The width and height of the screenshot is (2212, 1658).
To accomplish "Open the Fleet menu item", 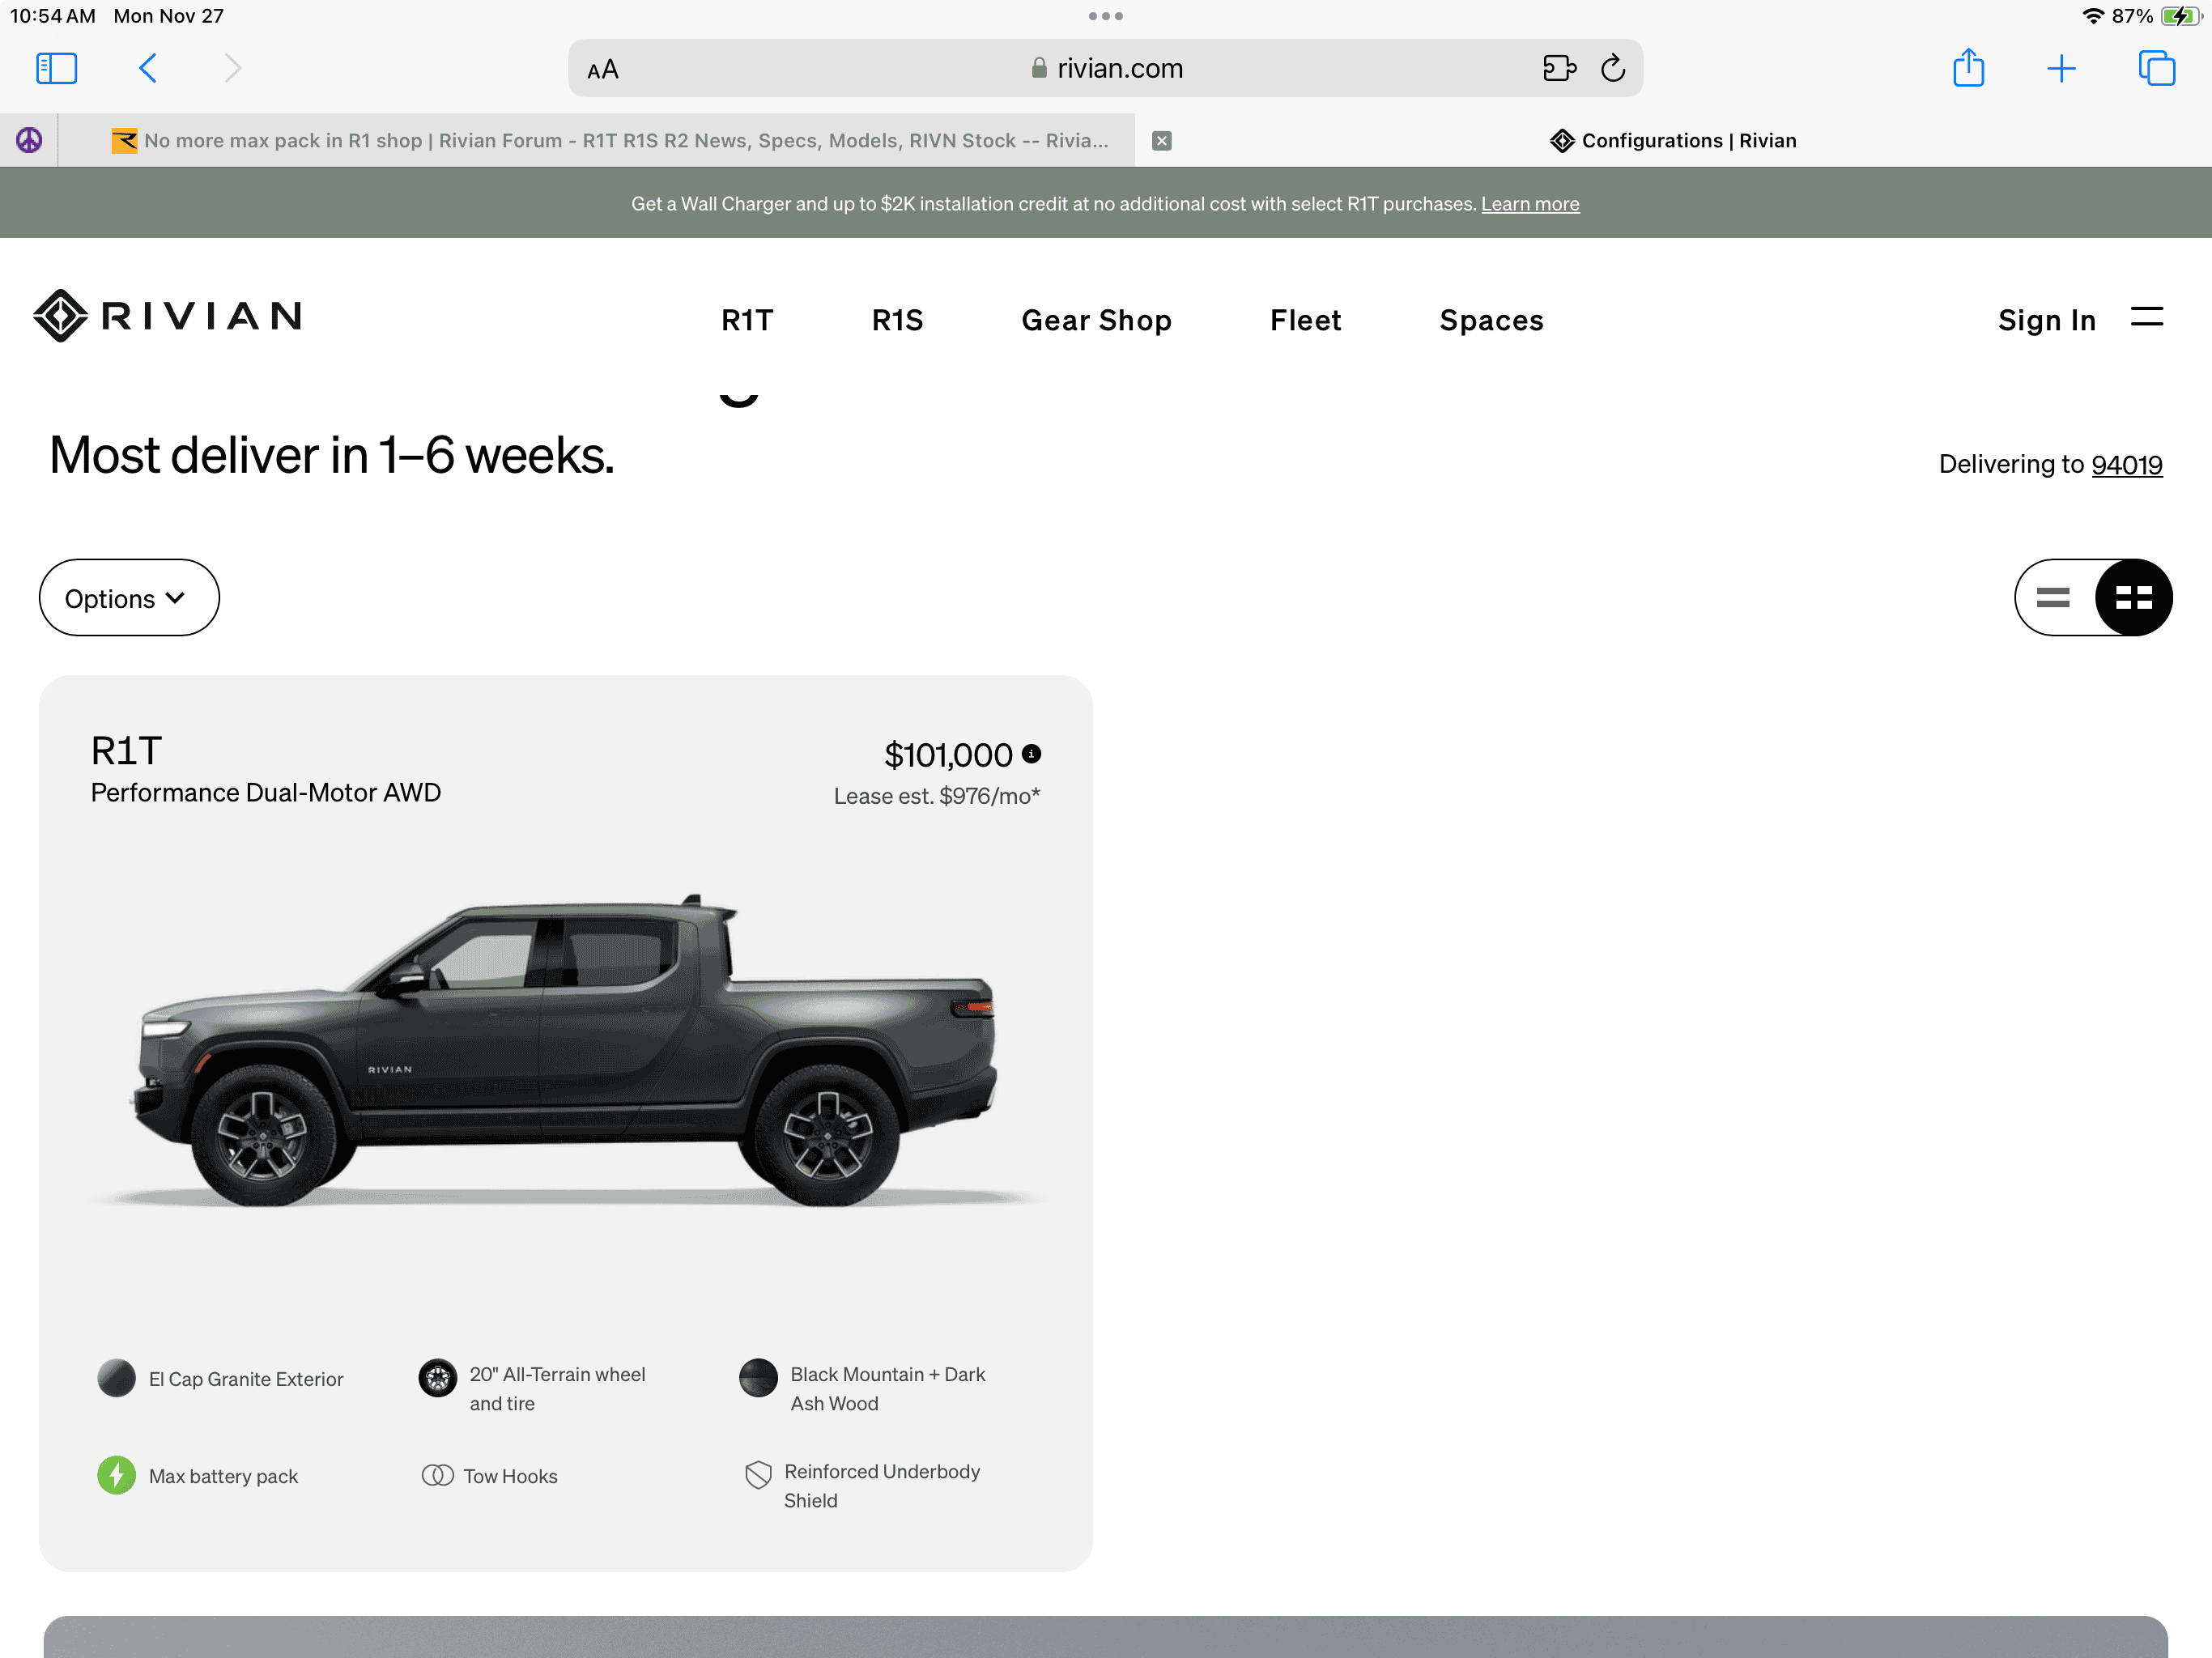I will tap(1305, 320).
